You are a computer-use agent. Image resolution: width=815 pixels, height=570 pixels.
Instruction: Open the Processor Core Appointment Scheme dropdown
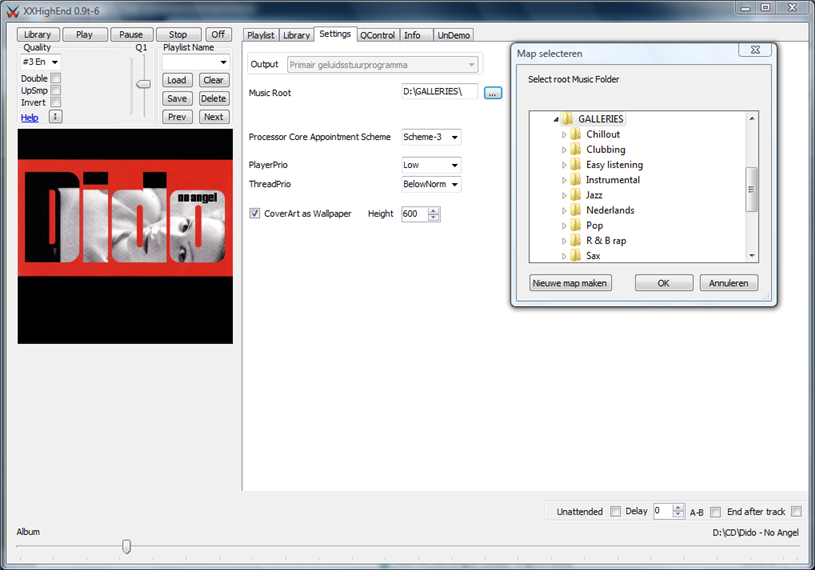pyautogui.click(x=431, y=137)
